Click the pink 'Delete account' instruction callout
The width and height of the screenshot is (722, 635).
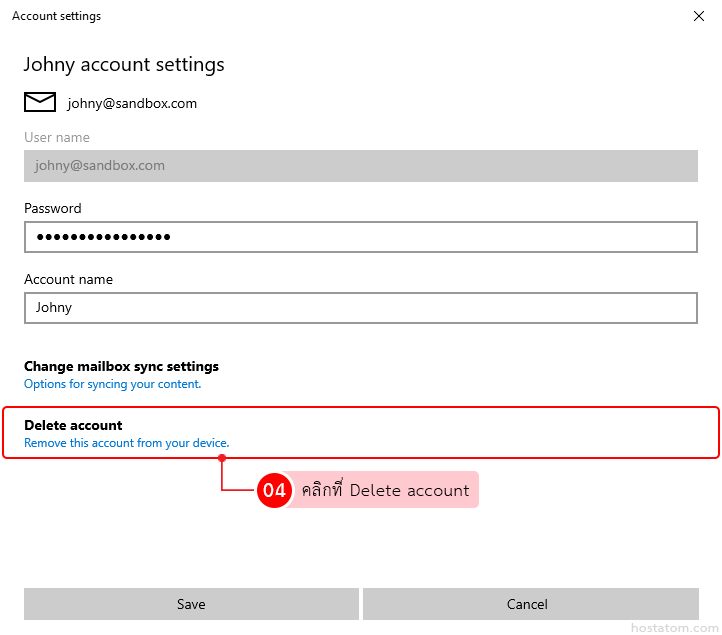(x=385, y=490)
